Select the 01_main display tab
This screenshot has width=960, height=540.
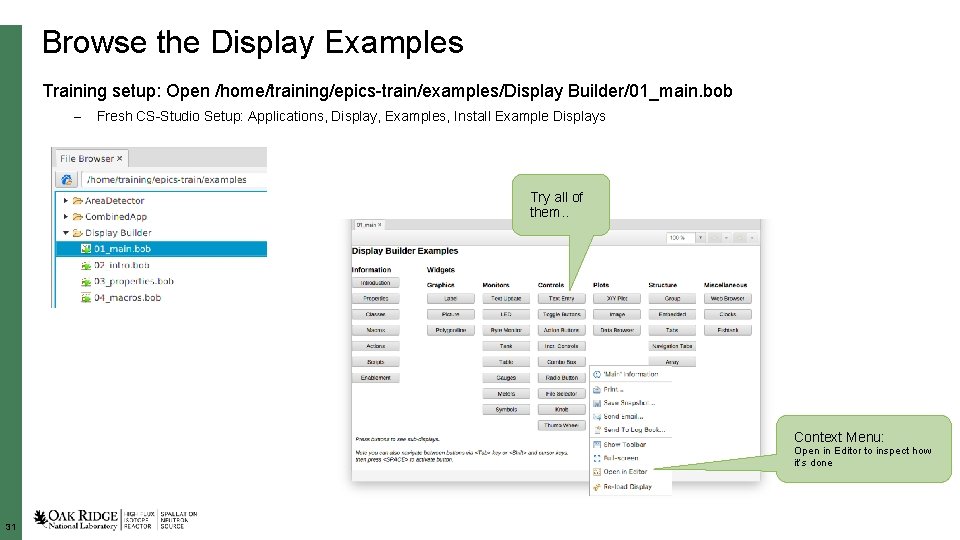point(369,225)
